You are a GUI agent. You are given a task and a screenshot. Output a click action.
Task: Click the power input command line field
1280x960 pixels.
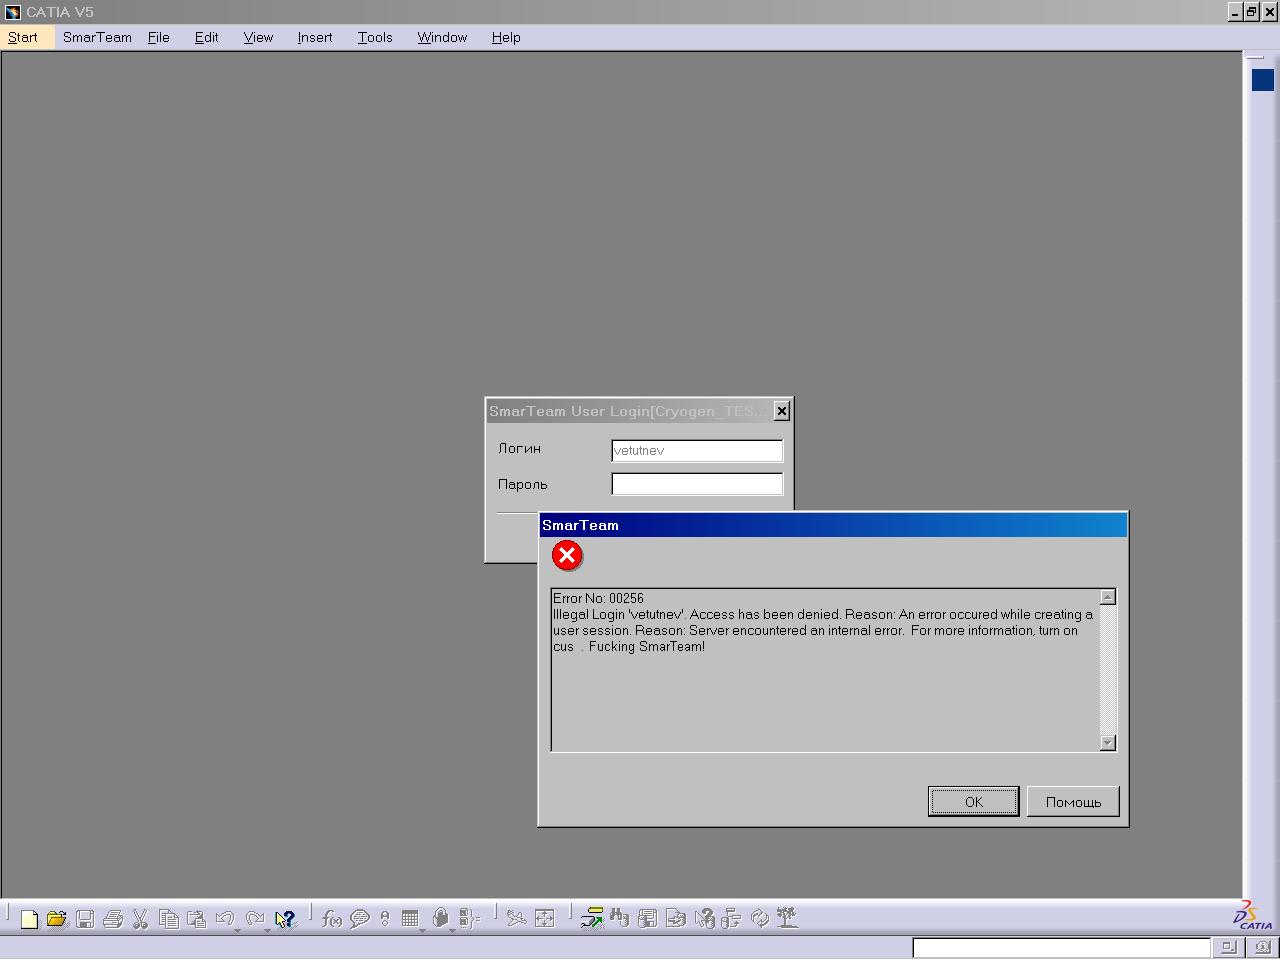[1062, 947]
